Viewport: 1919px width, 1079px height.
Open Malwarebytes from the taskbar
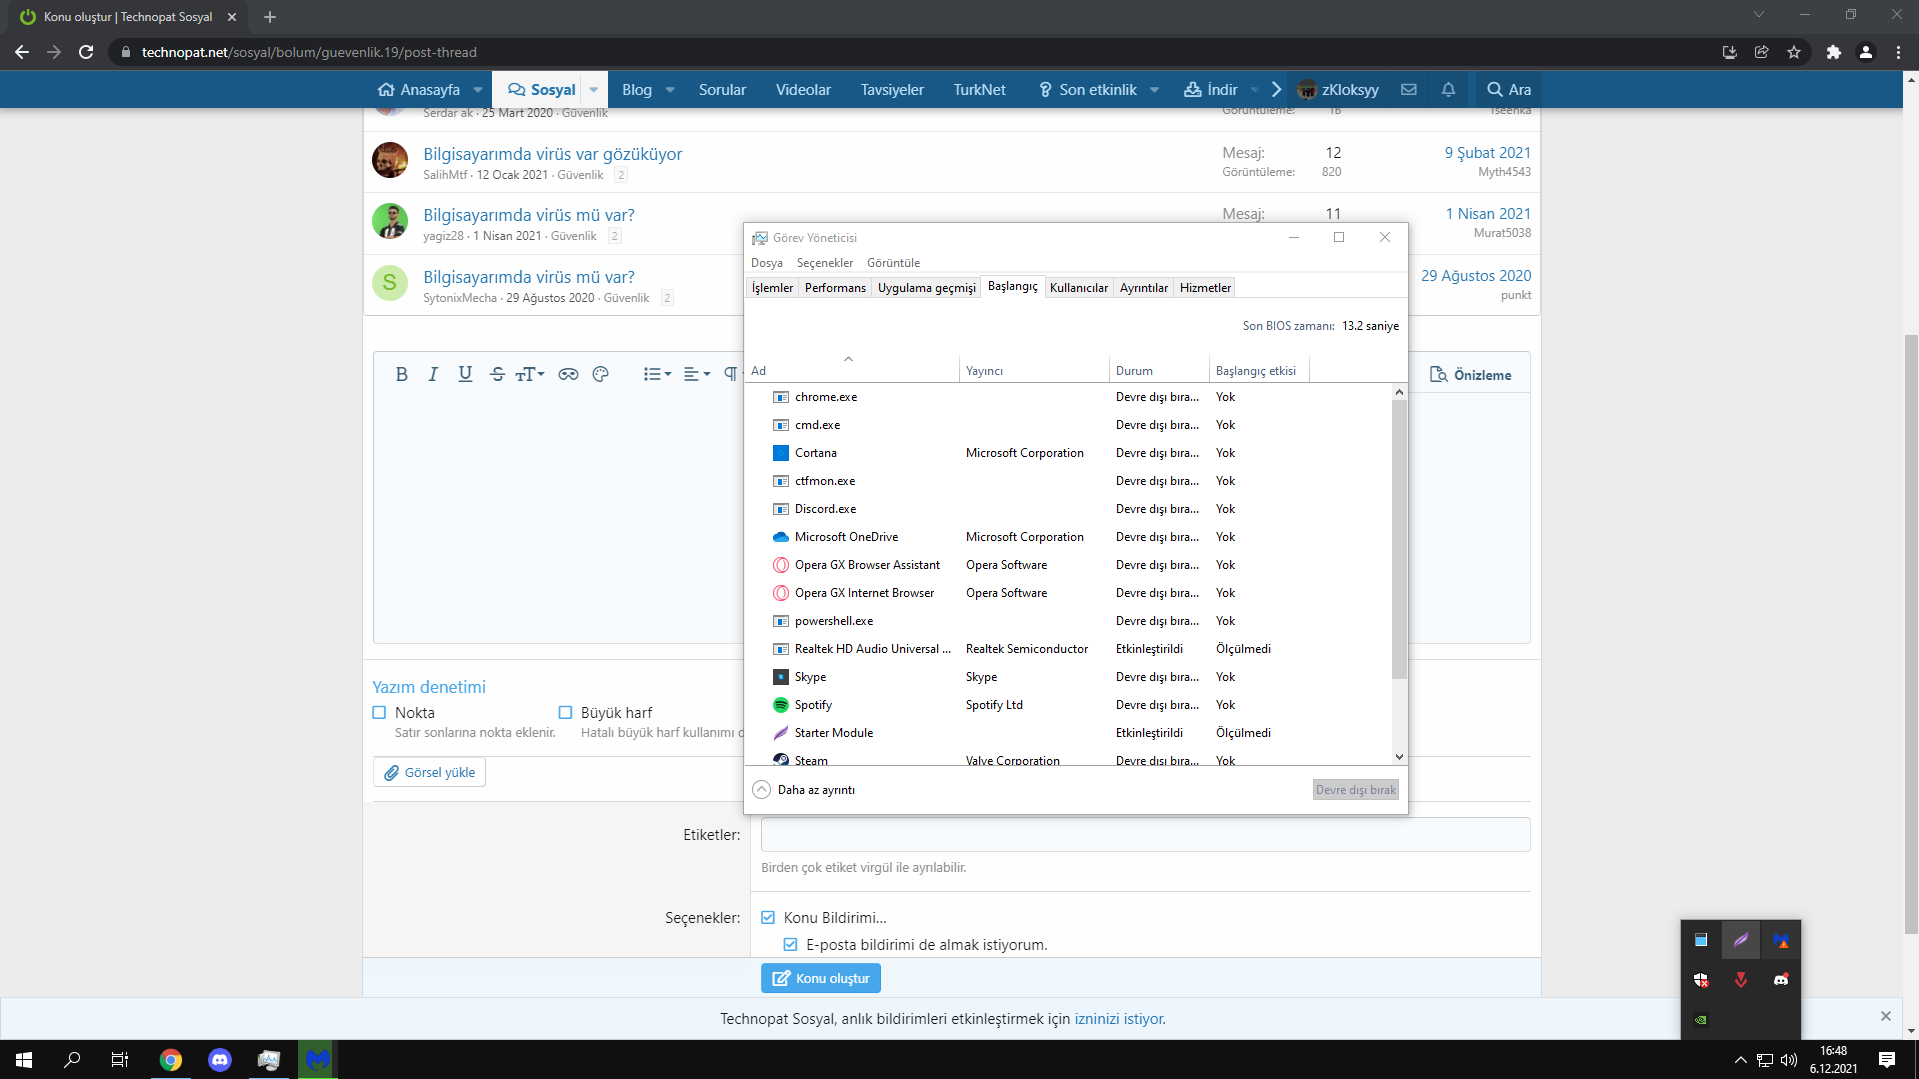(x=317, y=1060)
